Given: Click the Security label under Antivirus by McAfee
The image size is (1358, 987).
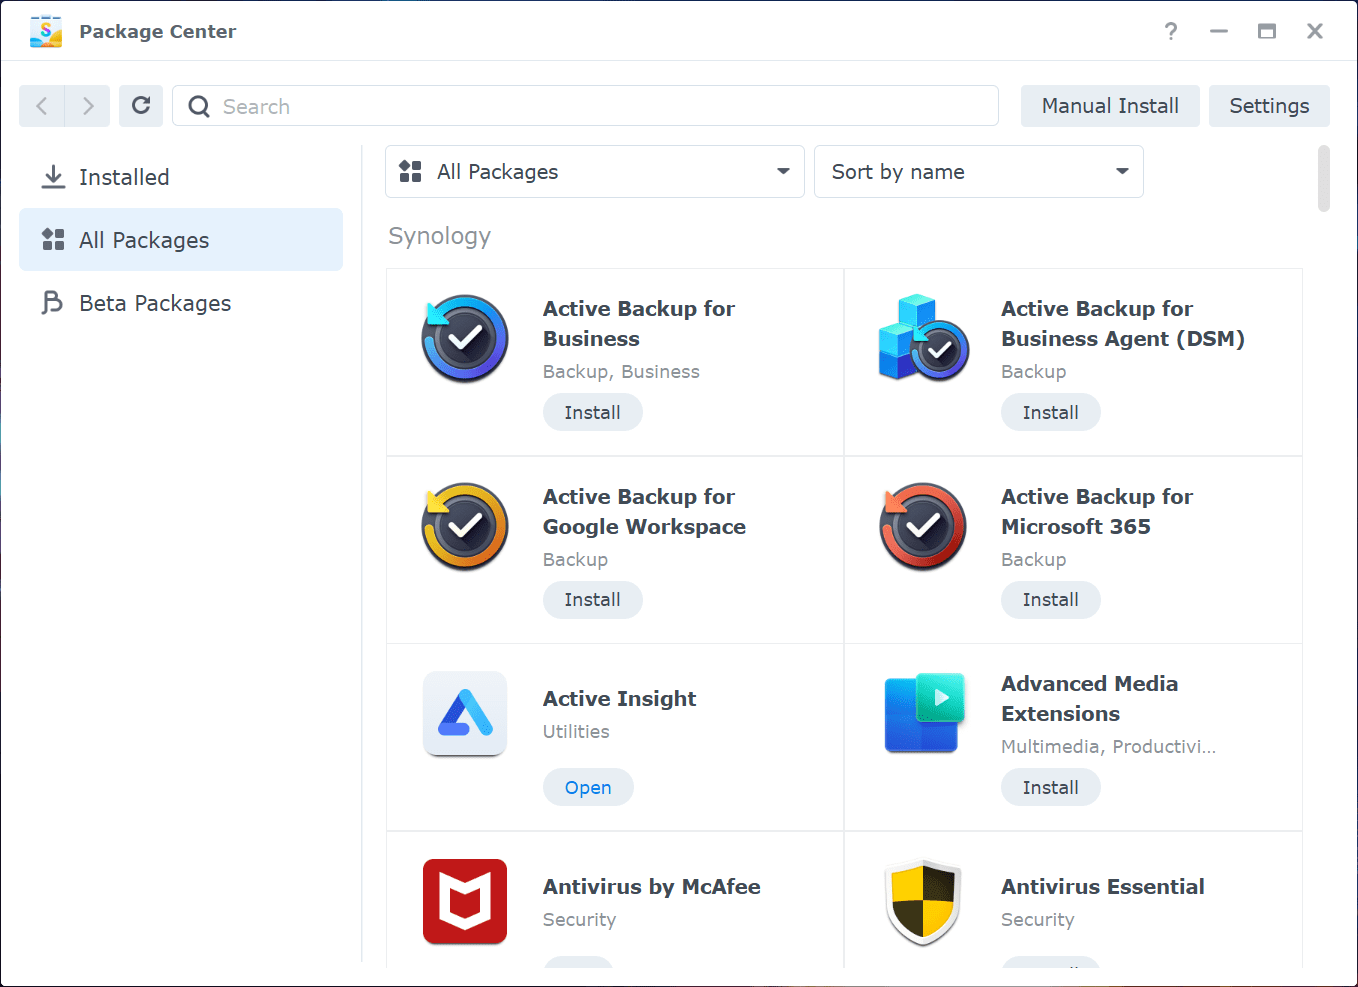Looking at the screenshot, I should pyautogui.click(x=580, y=920).
